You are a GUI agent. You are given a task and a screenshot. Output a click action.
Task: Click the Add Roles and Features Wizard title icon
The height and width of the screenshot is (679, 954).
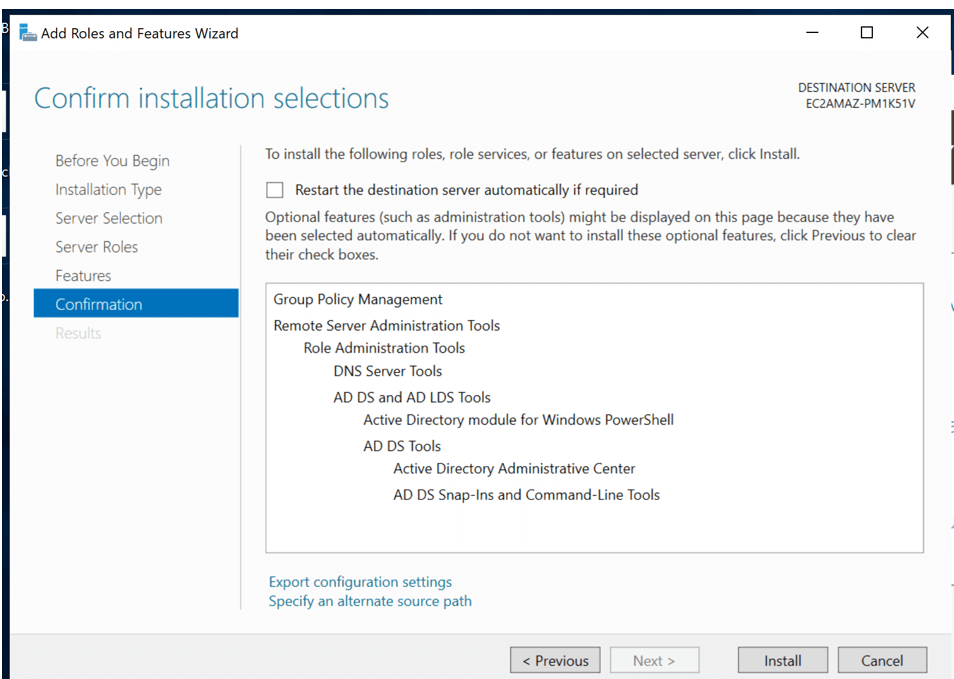coord(28,33)
